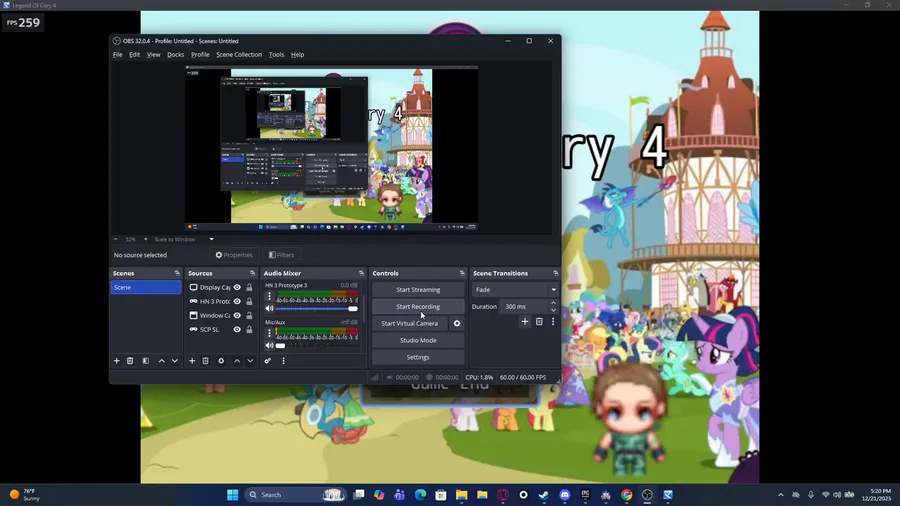Undock the Scenes panel

(177, 273)
